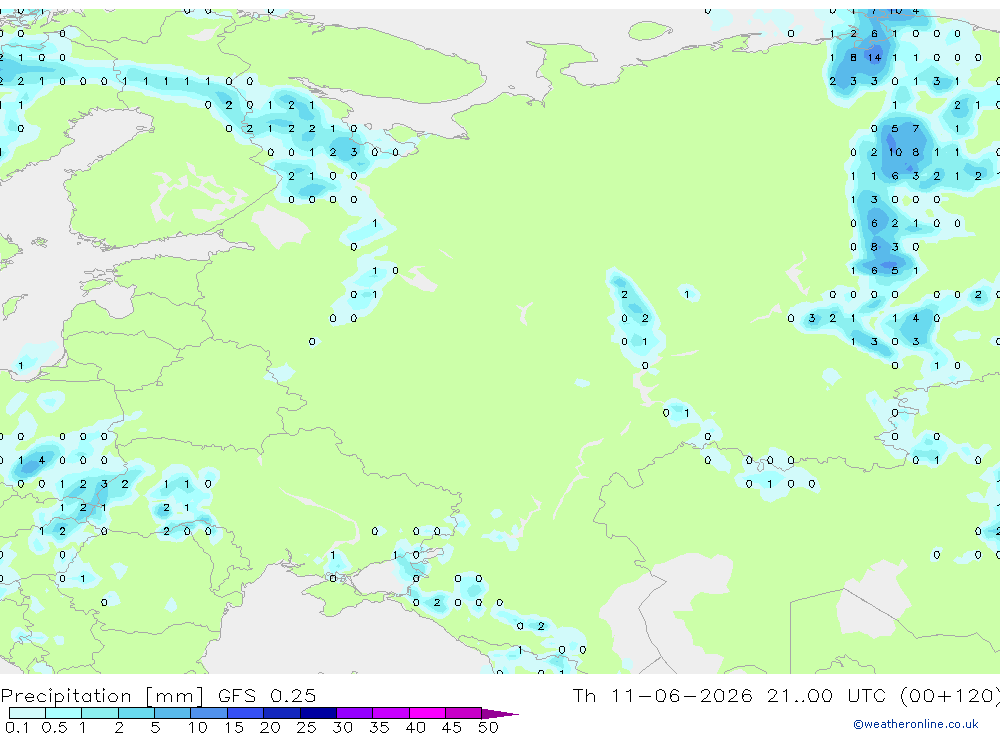Click the 20–25 mm legend color box
The height and width of the screenshot is (733, 1000).
282,713
